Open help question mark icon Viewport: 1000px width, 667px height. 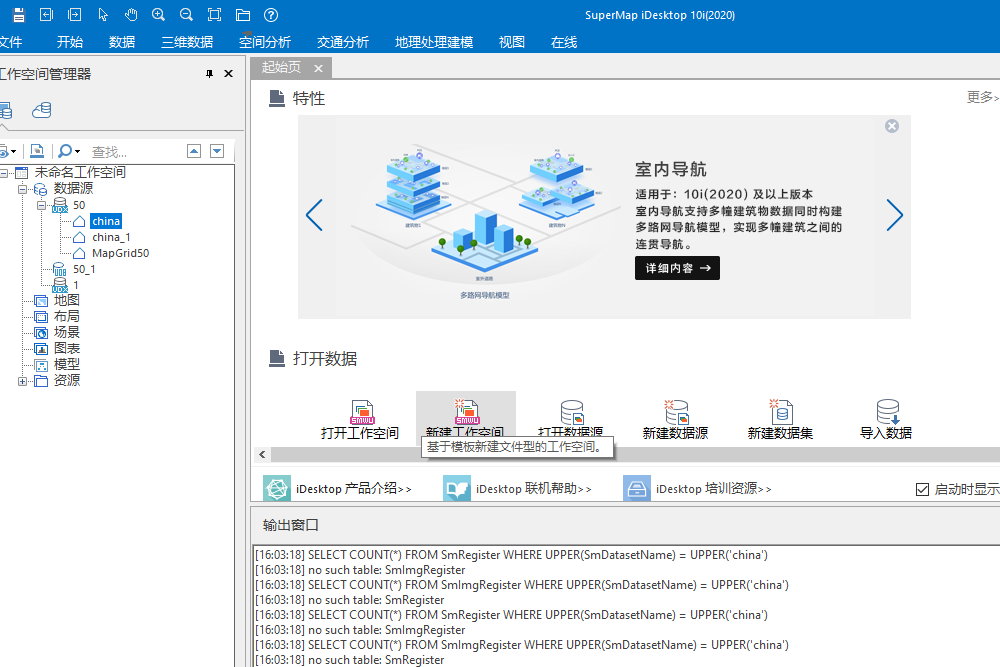pyautogui.click(x=271, y=15)
